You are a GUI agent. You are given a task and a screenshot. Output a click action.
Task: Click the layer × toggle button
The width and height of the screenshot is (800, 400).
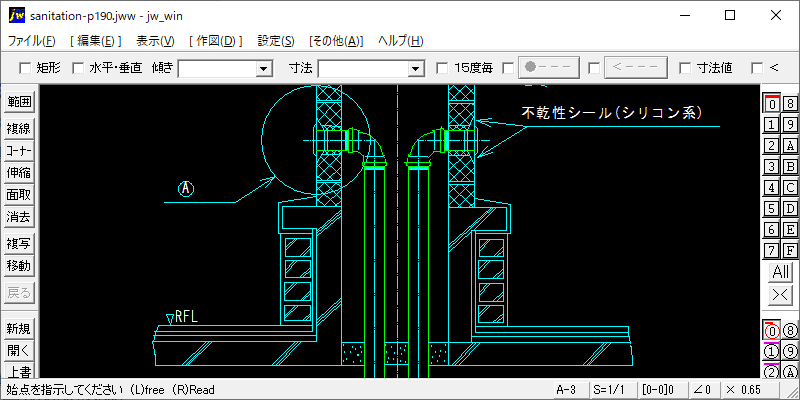pyautogui.click(x=781, y=294)
